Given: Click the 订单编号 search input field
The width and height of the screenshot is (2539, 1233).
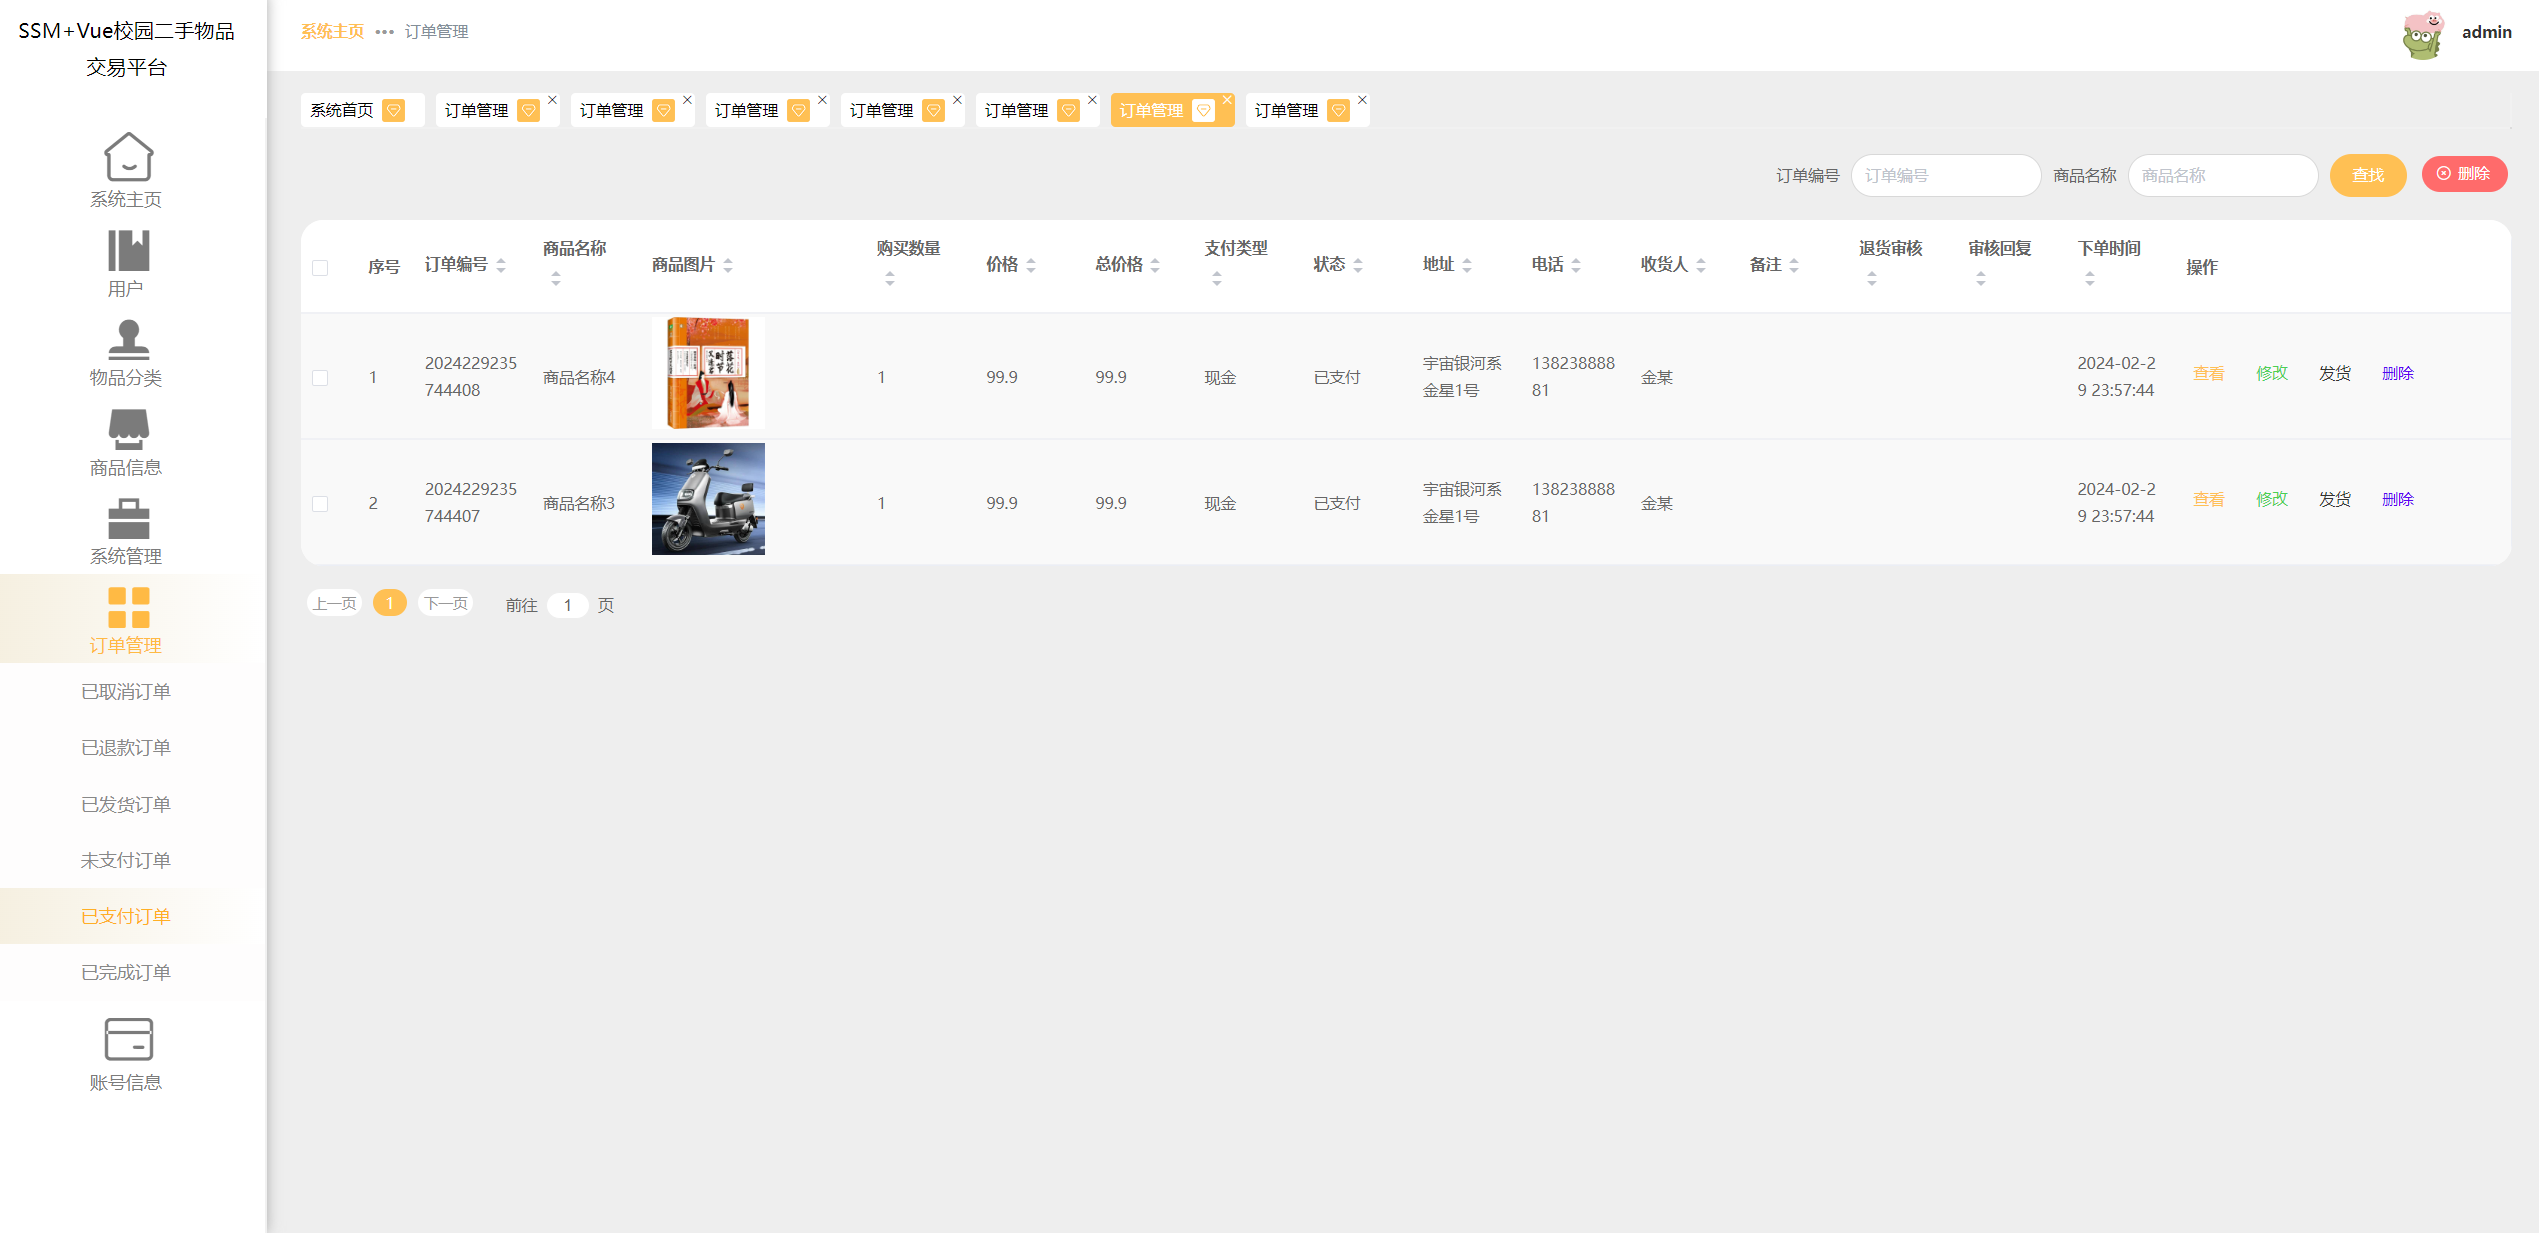Looking at the screenshot, I should [1944, 175].
